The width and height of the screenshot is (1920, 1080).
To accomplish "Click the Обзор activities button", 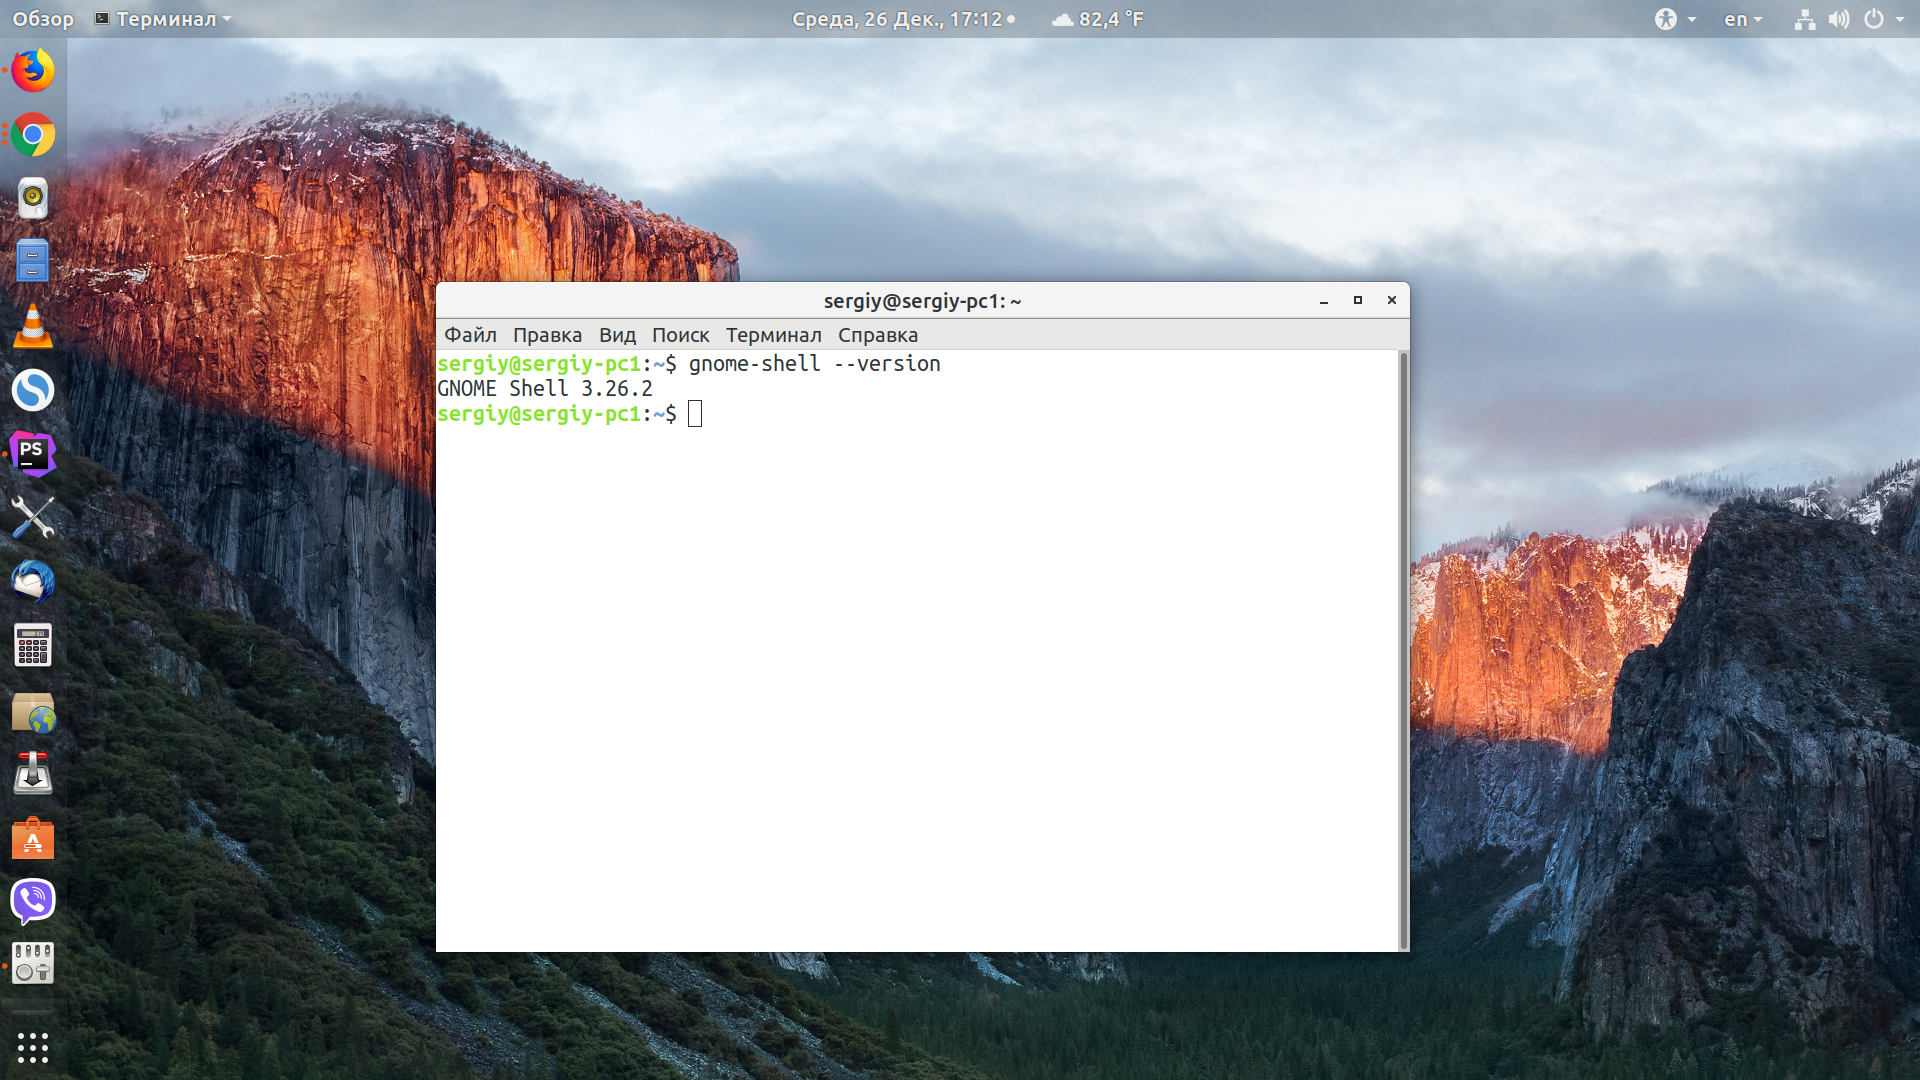I will pos(43,19).
